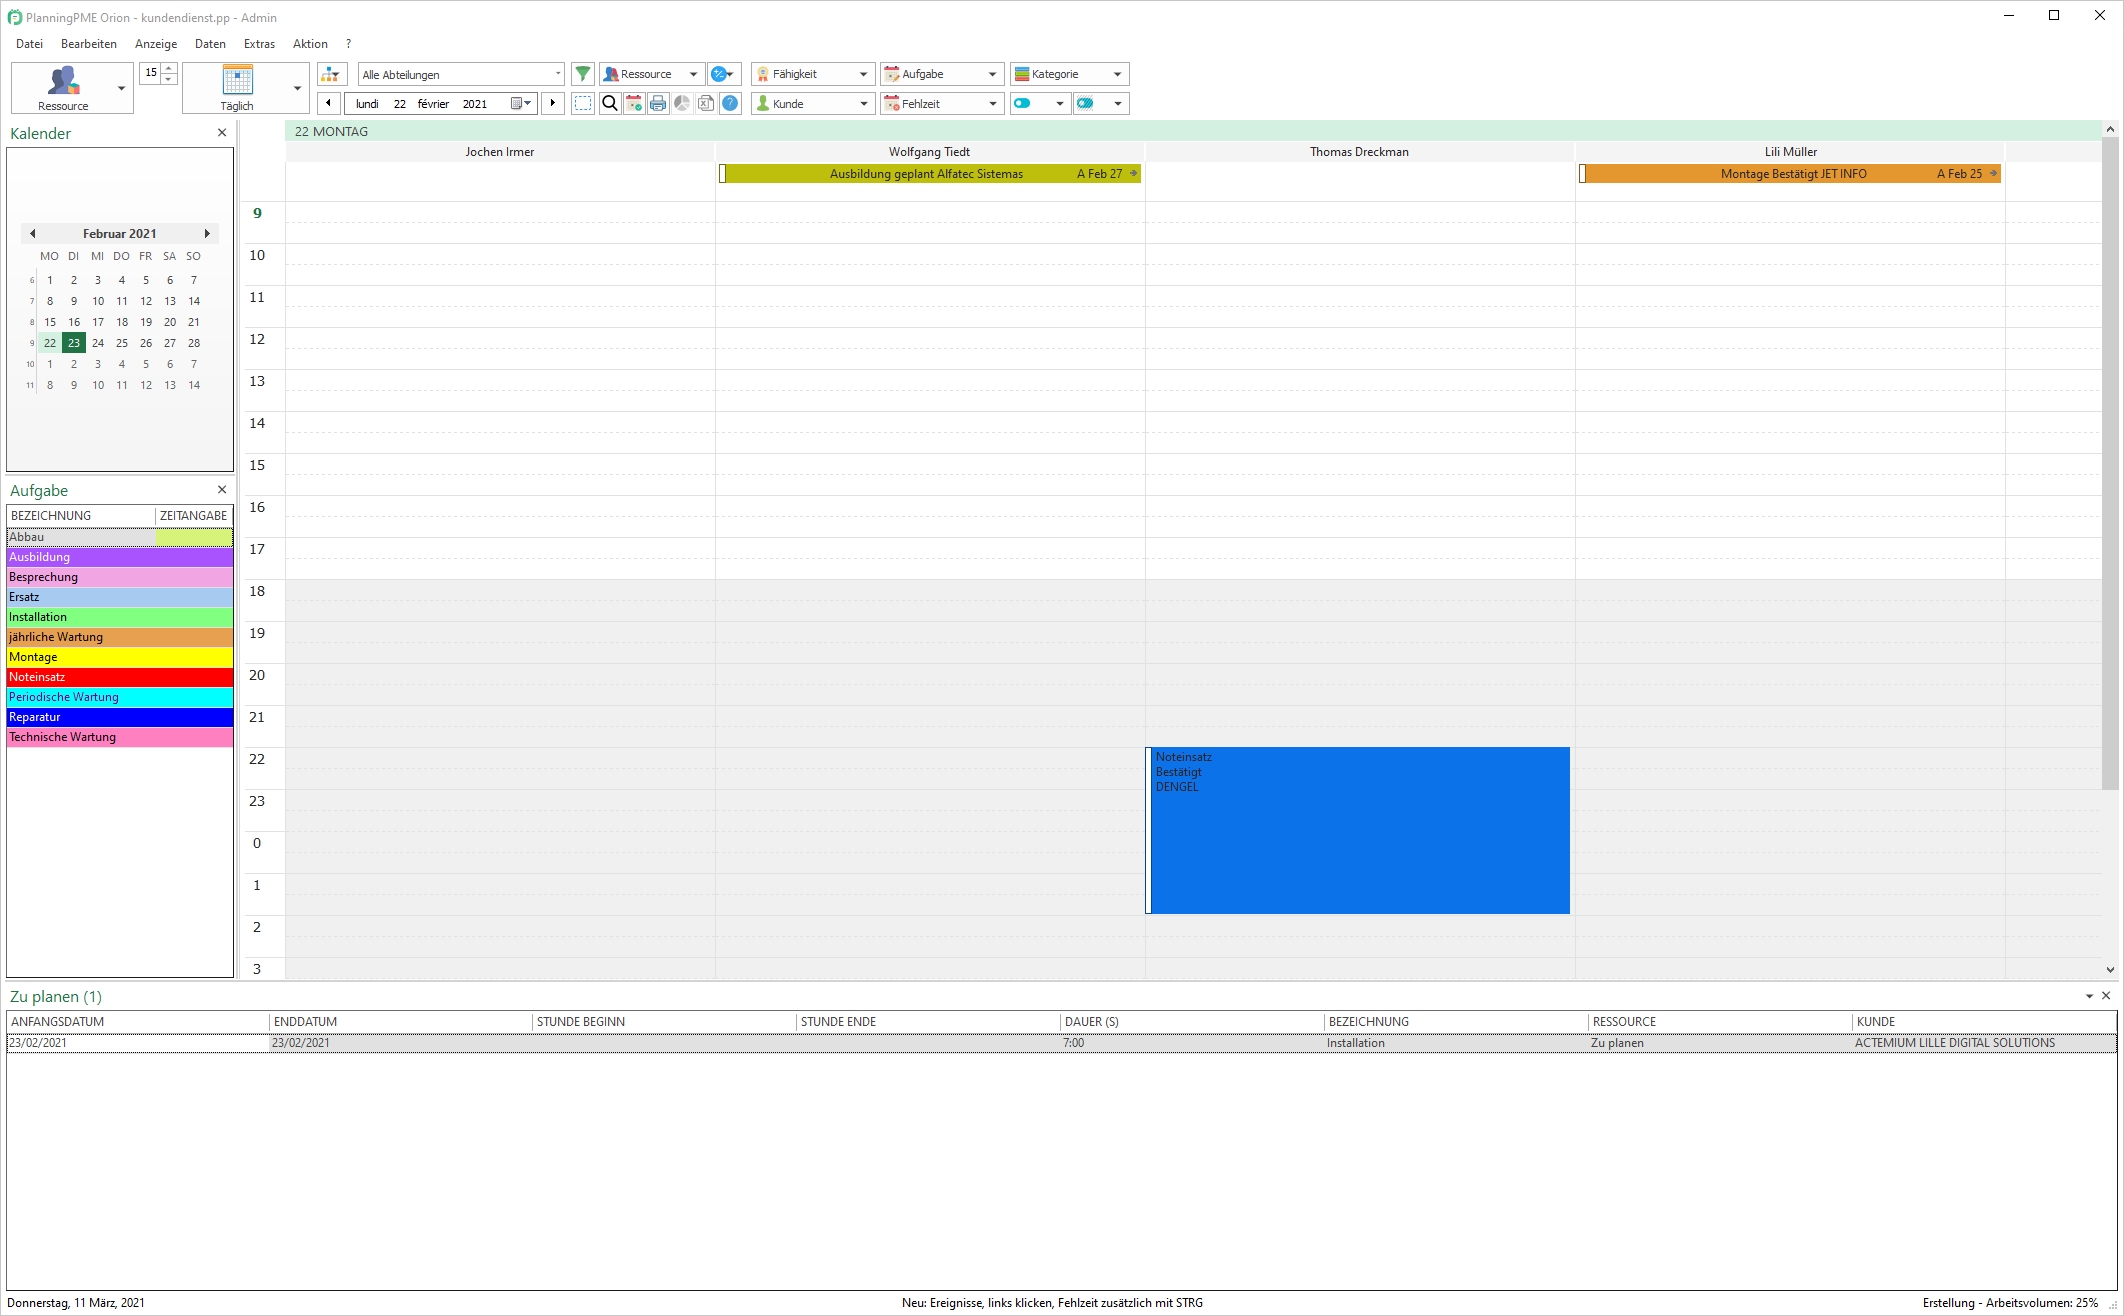2124x1316 pixels.
Task: Open the search magnifier tool
Action: click(x=609, y=103)
